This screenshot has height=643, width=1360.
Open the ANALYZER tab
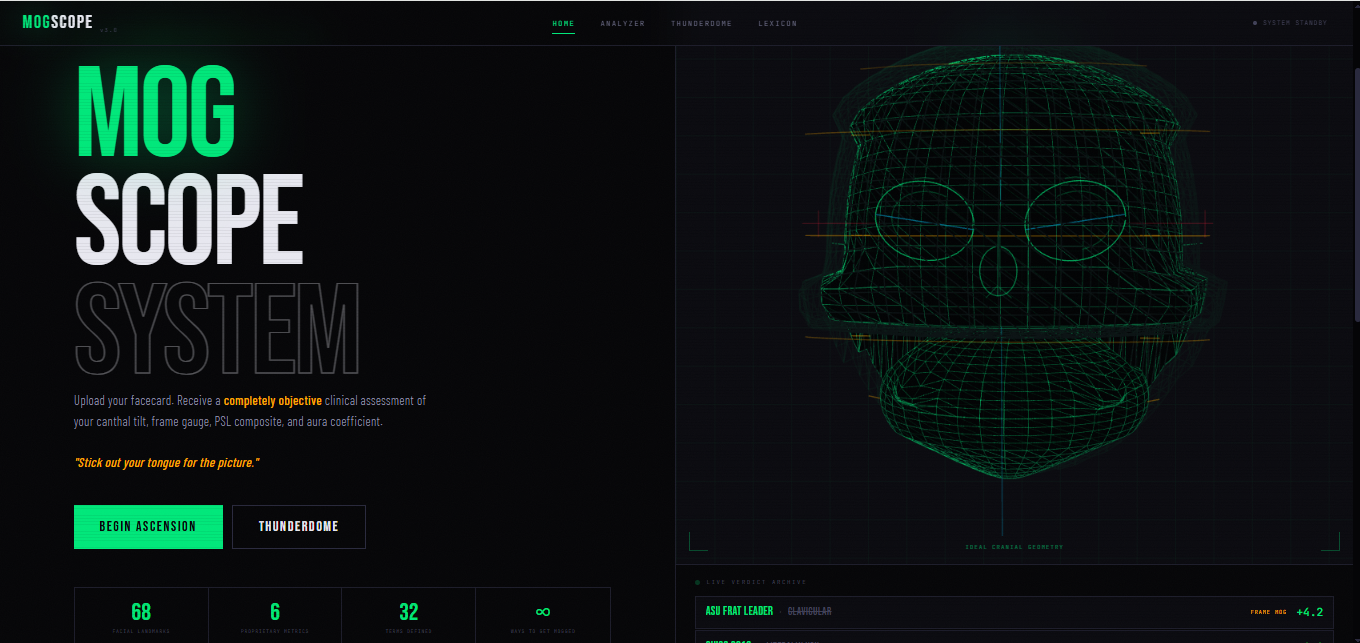point(623,22)
